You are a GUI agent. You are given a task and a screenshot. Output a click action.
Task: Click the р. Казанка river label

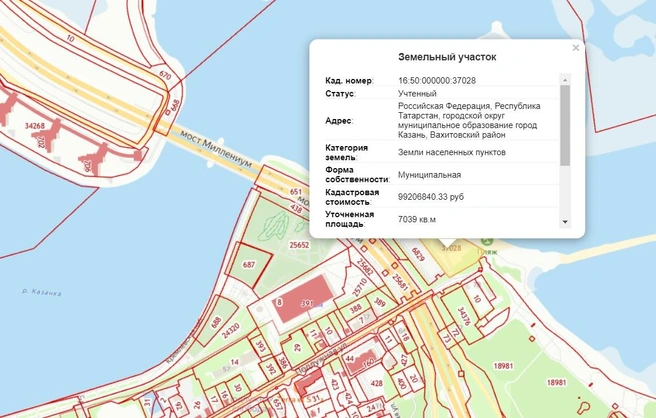click(42, 292)
